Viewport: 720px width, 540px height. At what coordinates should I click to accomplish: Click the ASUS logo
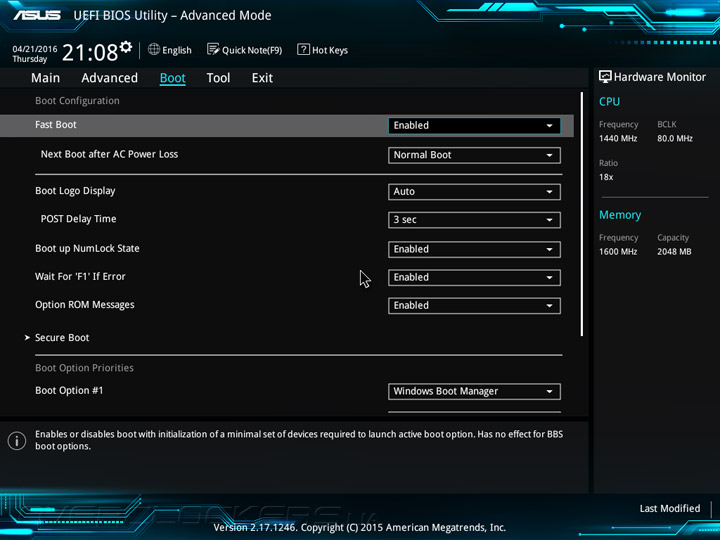click(x=37, y=15)
